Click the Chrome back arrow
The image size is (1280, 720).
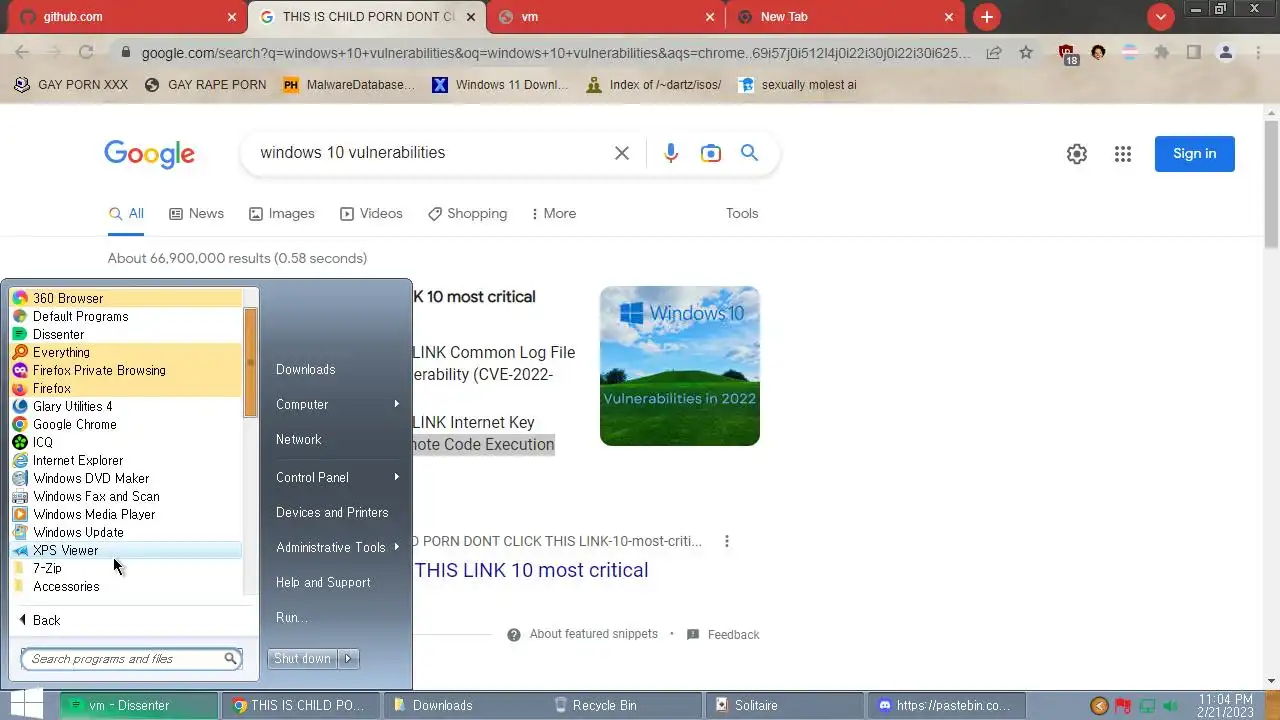click(x=22, y=53)
